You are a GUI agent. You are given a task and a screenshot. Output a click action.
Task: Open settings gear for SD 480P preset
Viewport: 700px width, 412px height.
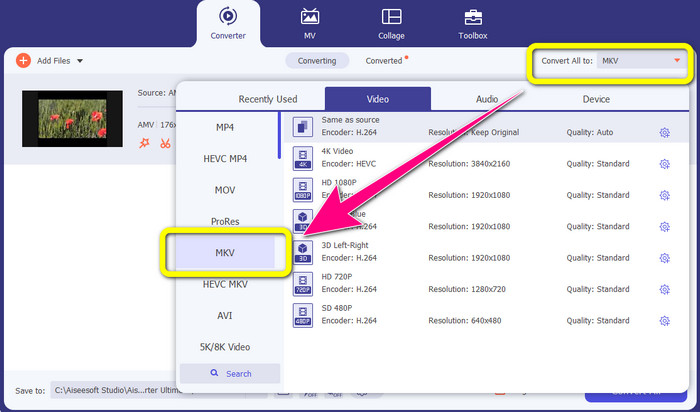coord(664,320)
